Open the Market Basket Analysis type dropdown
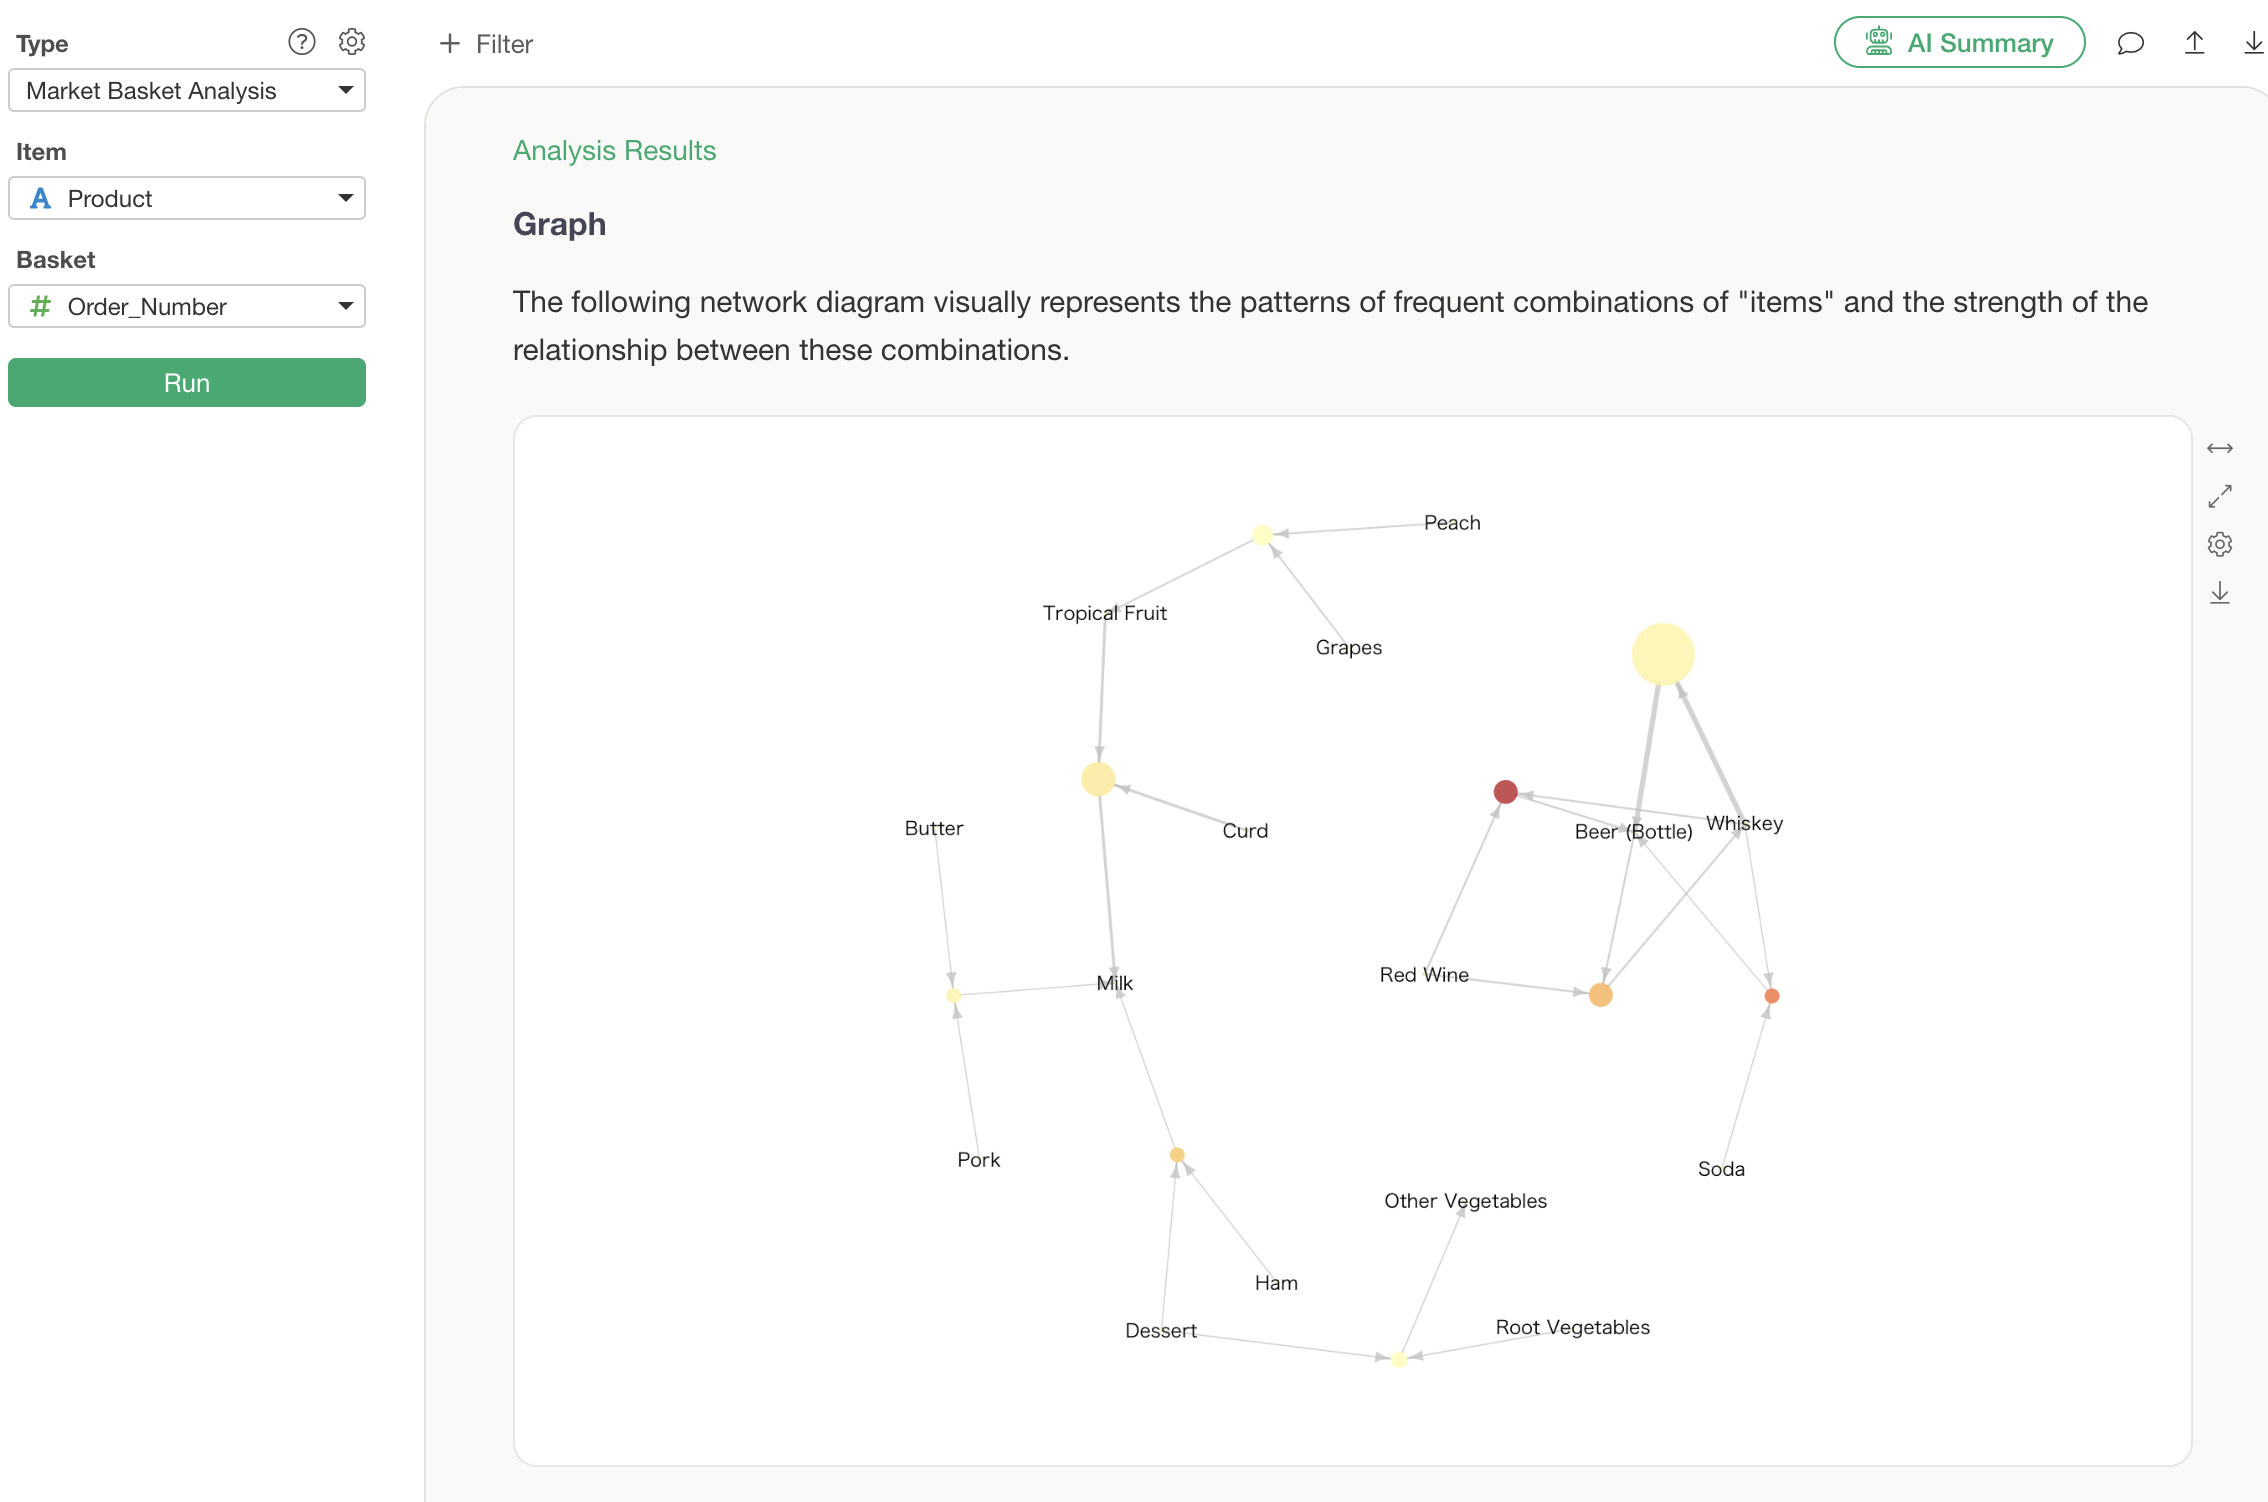 [x=187, y=90]
